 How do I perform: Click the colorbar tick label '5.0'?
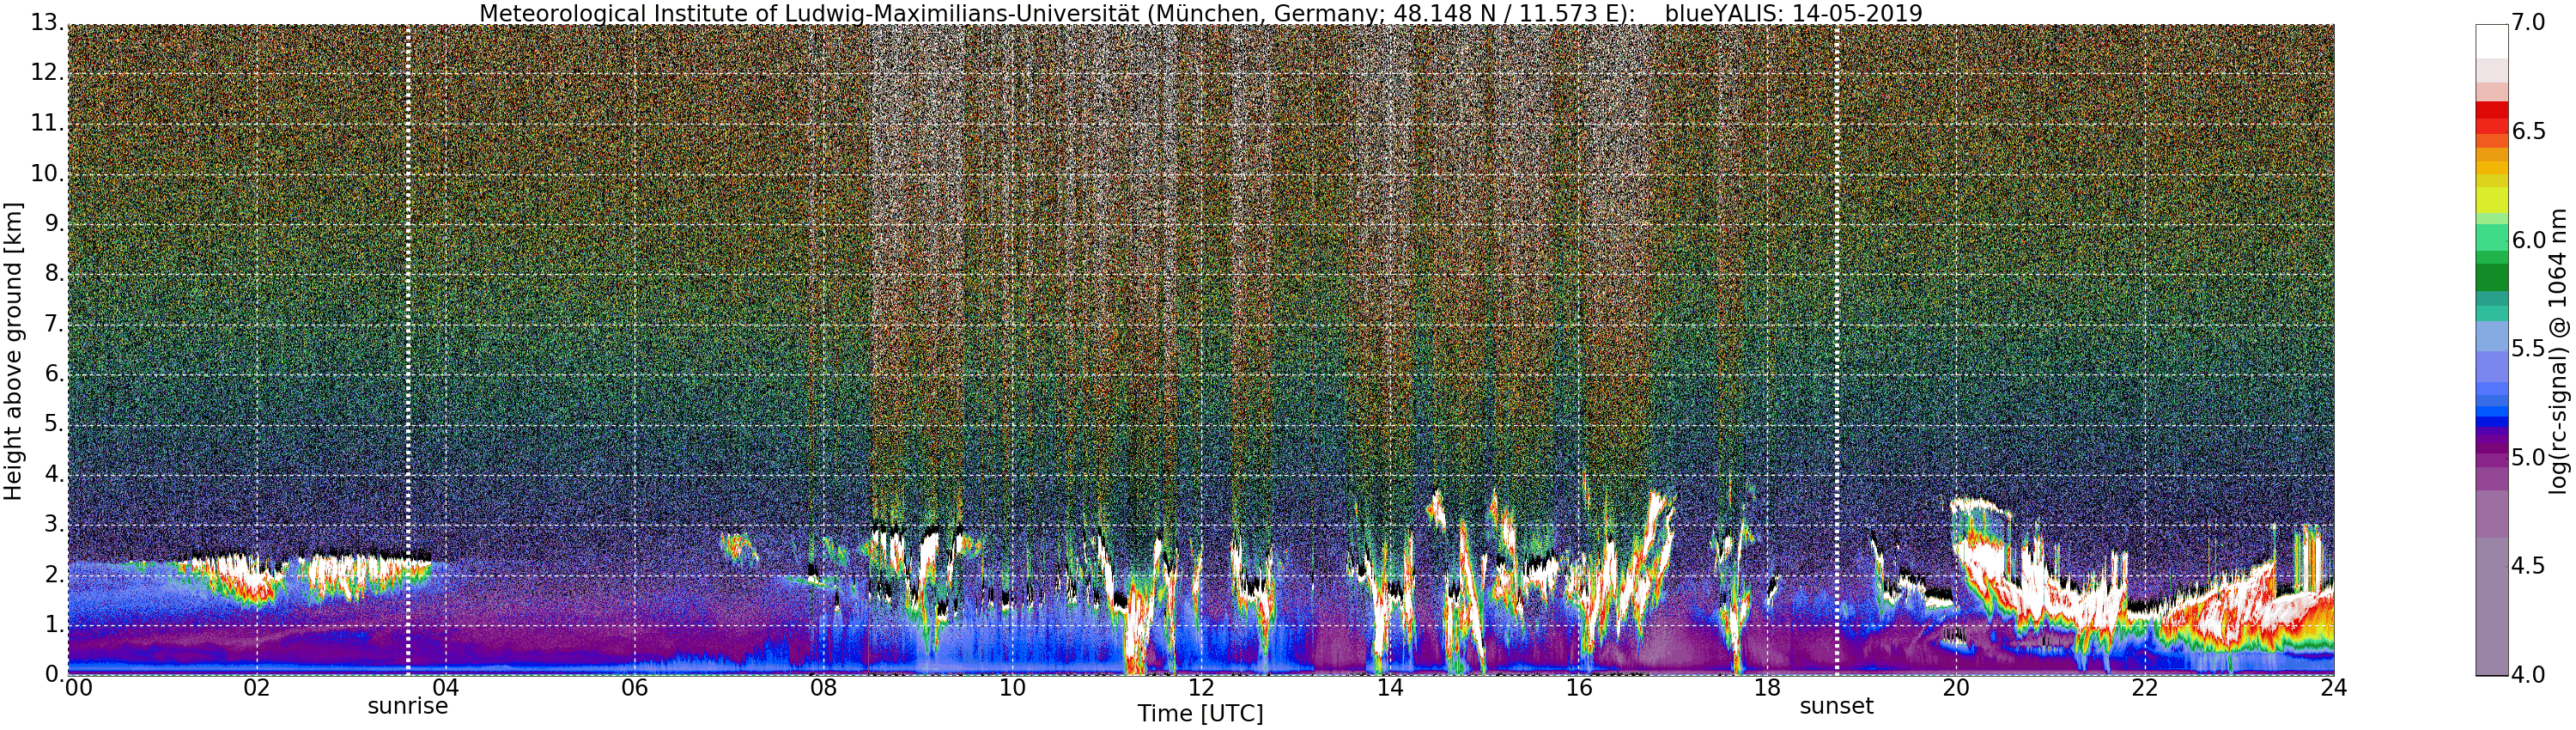pyautogui.click(x=2528, y=458)
